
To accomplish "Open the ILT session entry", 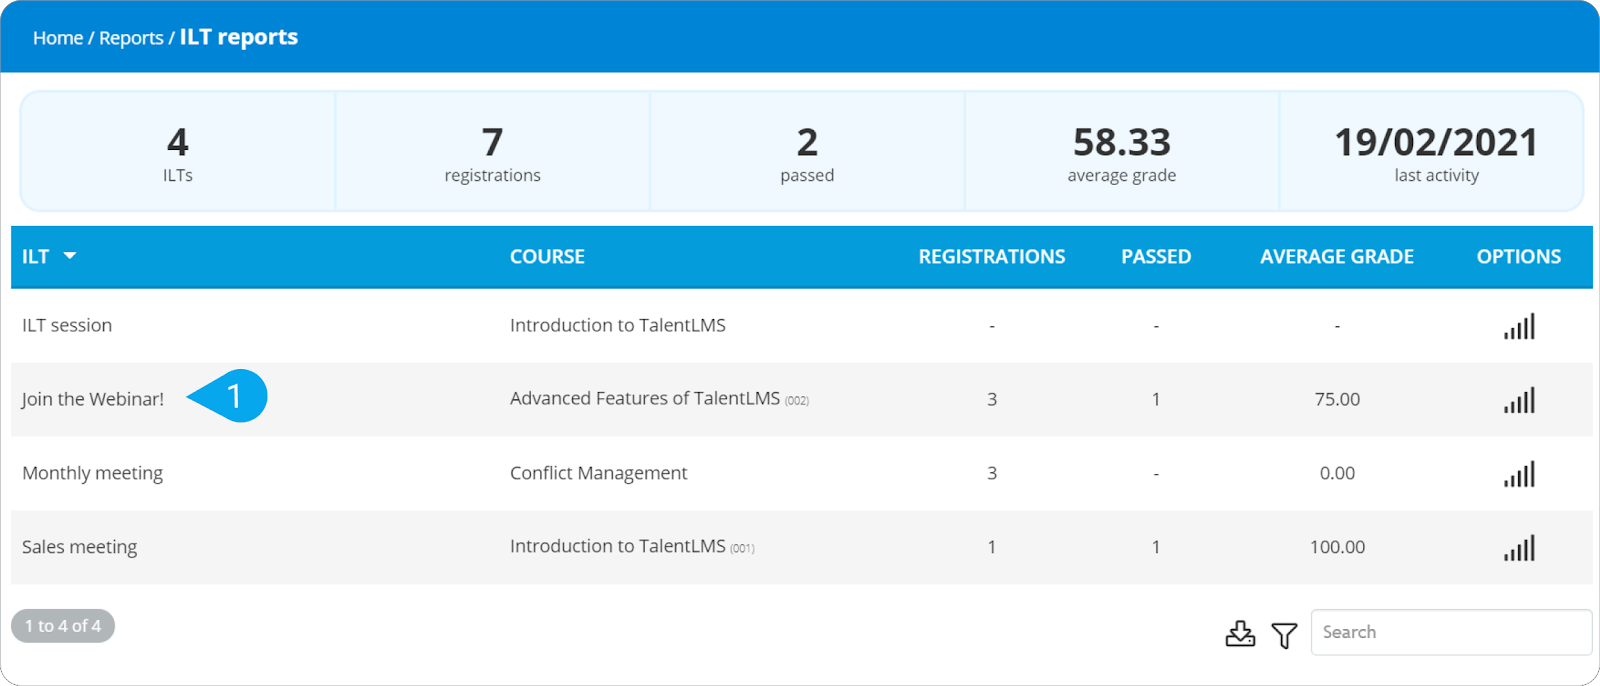I will (67, 325).
